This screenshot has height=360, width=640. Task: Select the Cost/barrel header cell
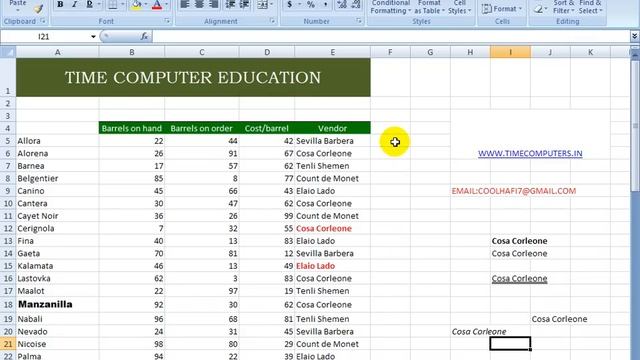tap(267, 128)
